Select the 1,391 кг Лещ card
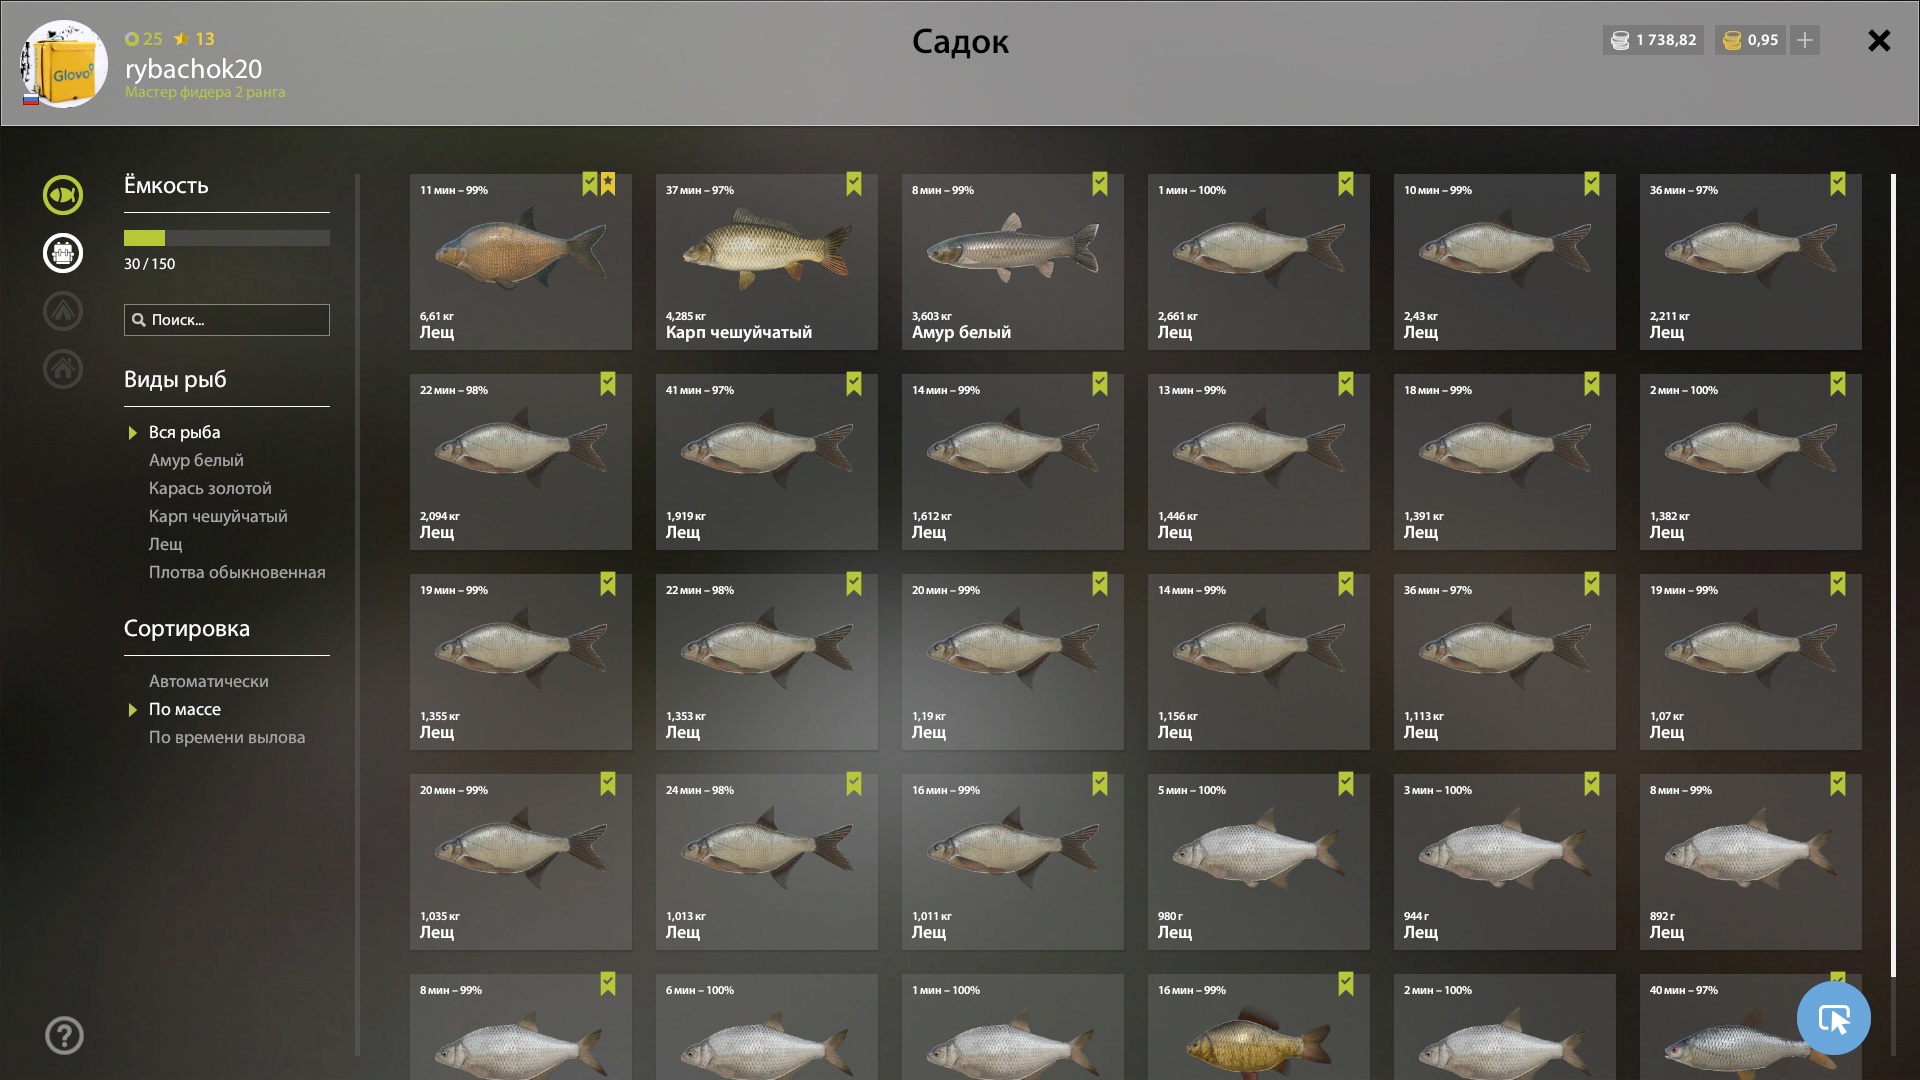The width and height of the screenshot is (1920, 1080). click(x=1505, y=462)
